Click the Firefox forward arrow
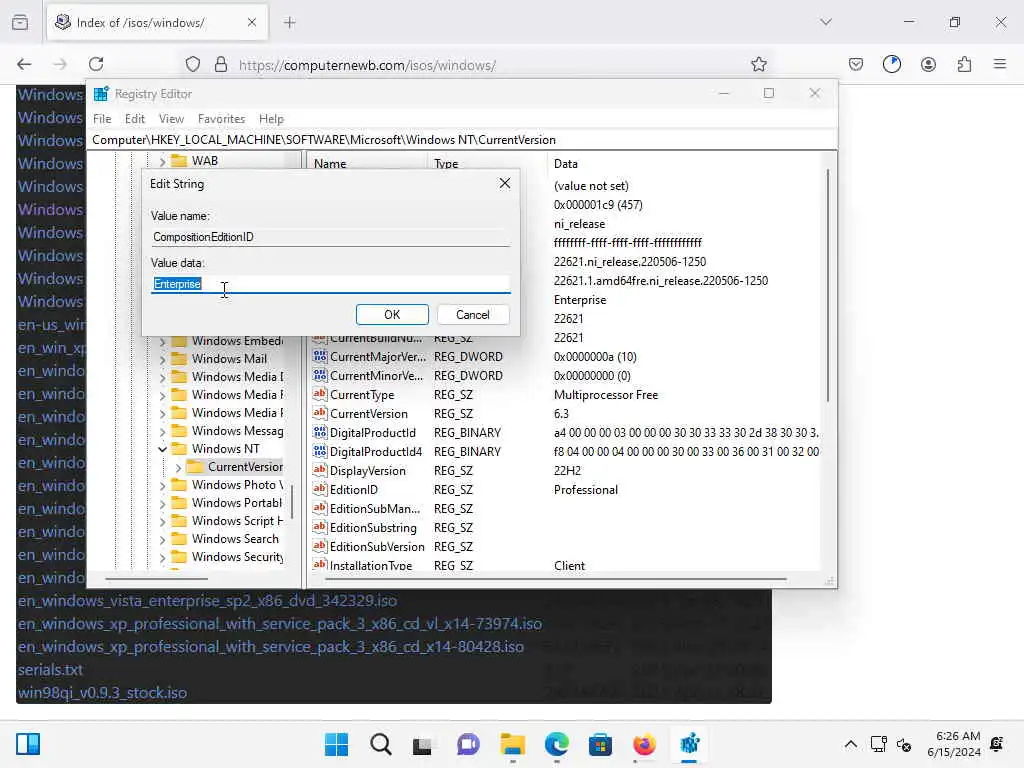1024x768 pixels. point(60,64)
